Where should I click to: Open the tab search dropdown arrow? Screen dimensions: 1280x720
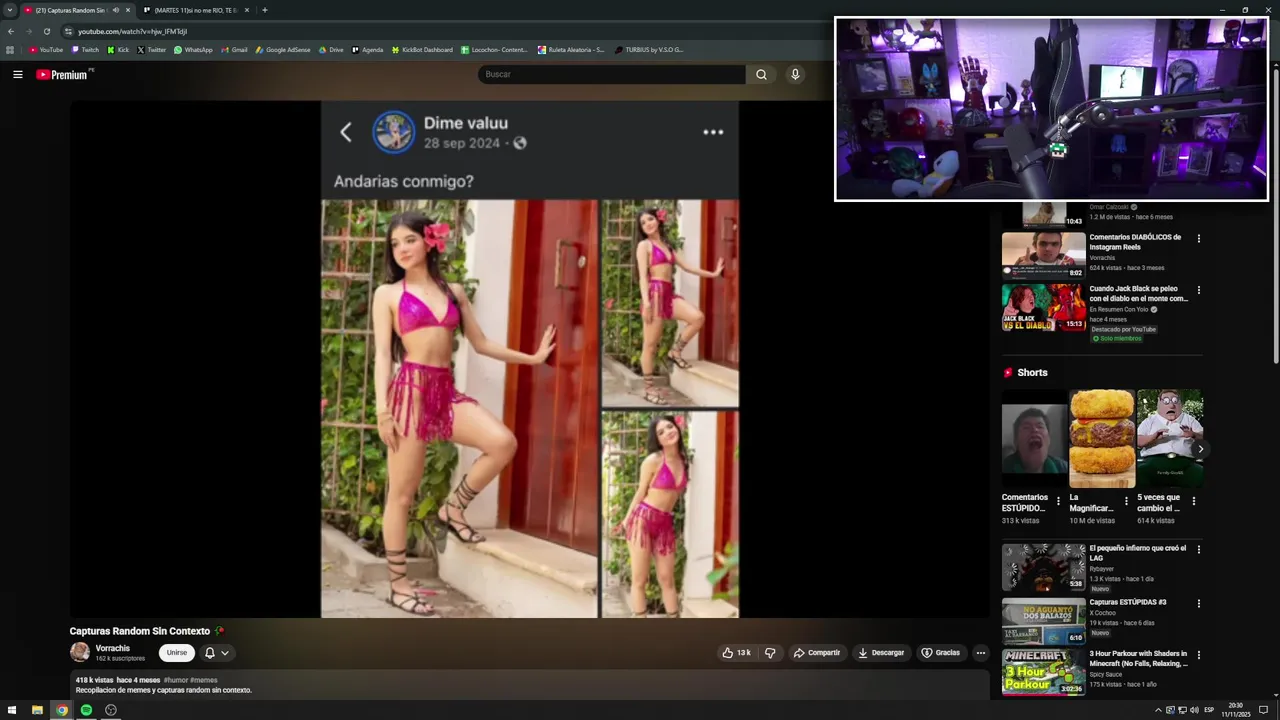click(x=9, y=10)
